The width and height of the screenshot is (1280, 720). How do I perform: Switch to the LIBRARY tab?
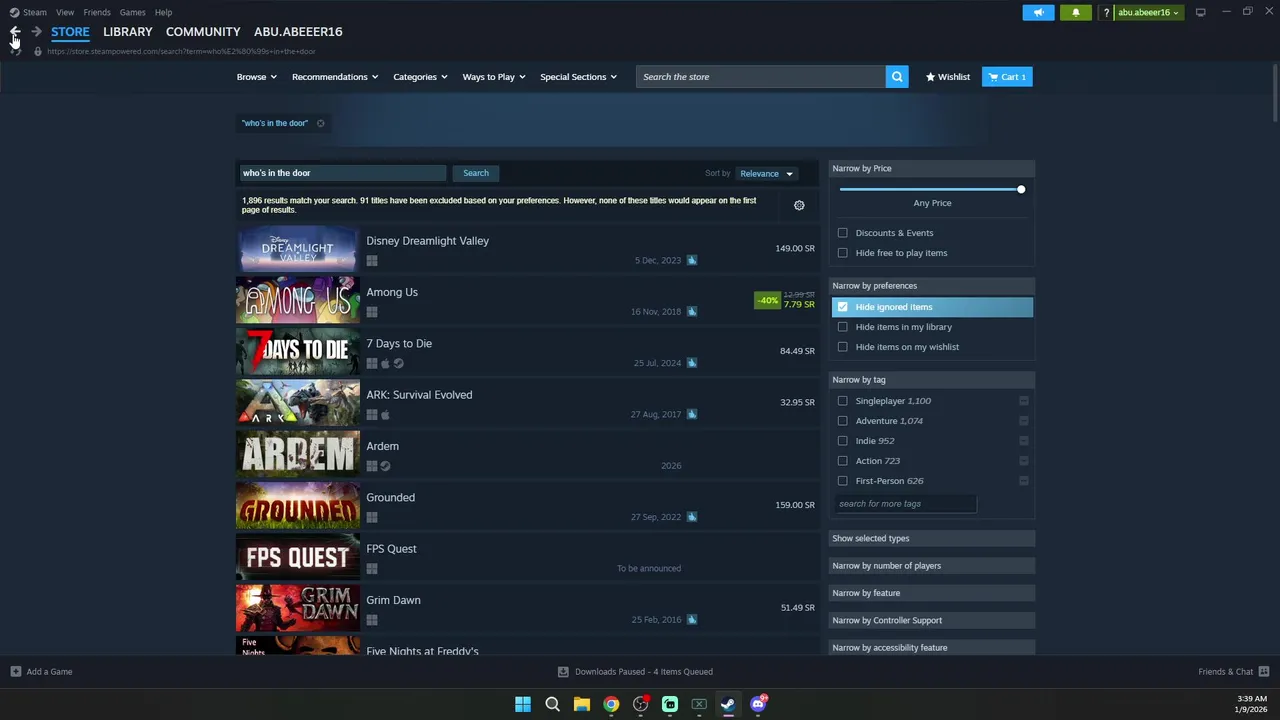coord(128,32)
